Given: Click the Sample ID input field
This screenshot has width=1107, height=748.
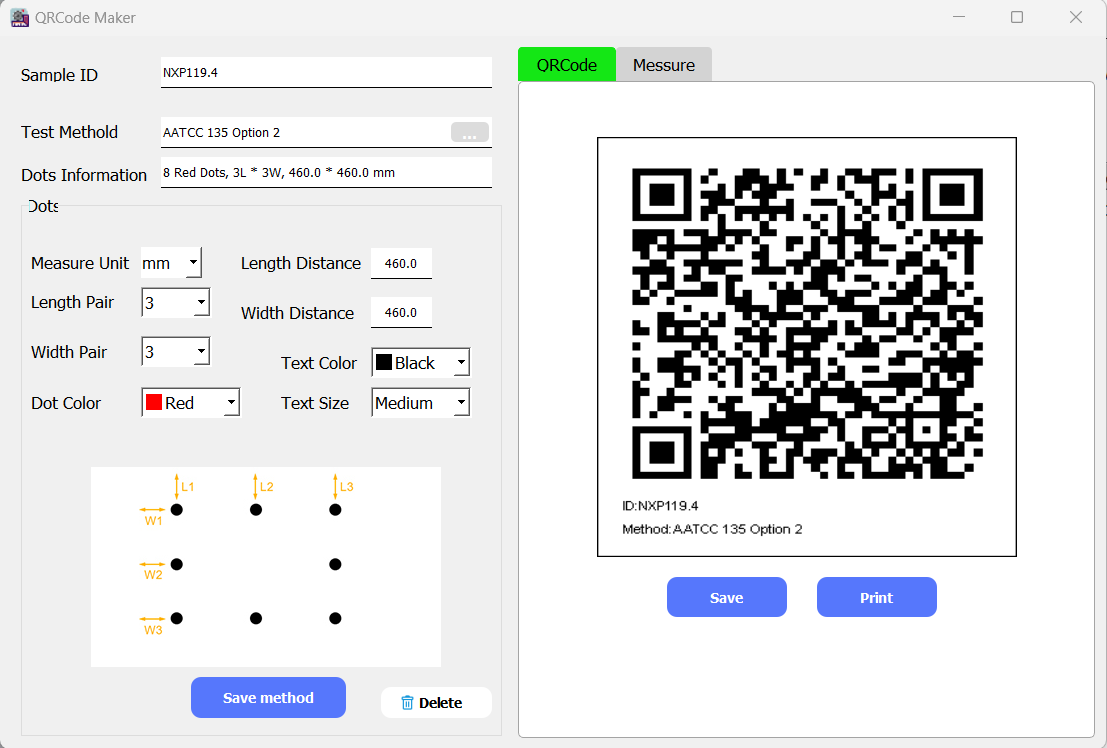Looking at the screenshot, I should click(326, 73).
